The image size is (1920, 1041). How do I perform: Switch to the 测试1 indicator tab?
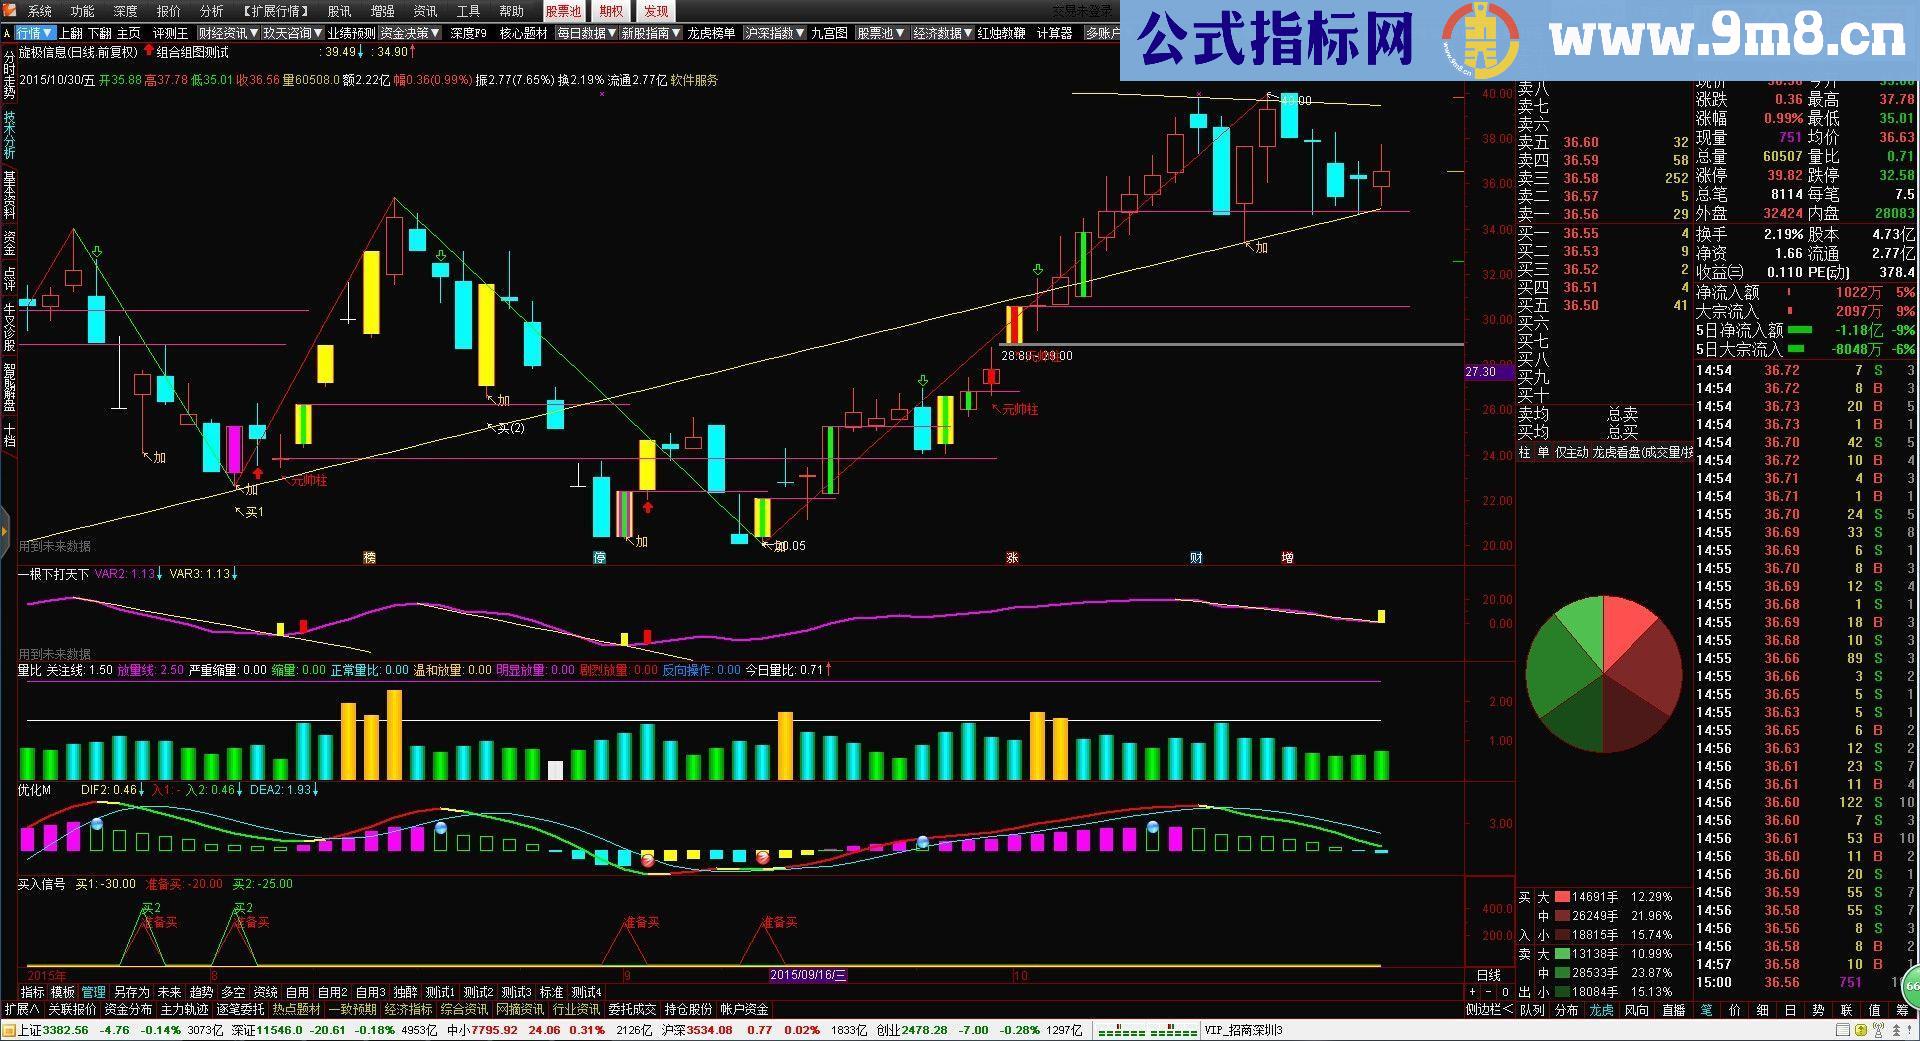click(x=438, y=991)
